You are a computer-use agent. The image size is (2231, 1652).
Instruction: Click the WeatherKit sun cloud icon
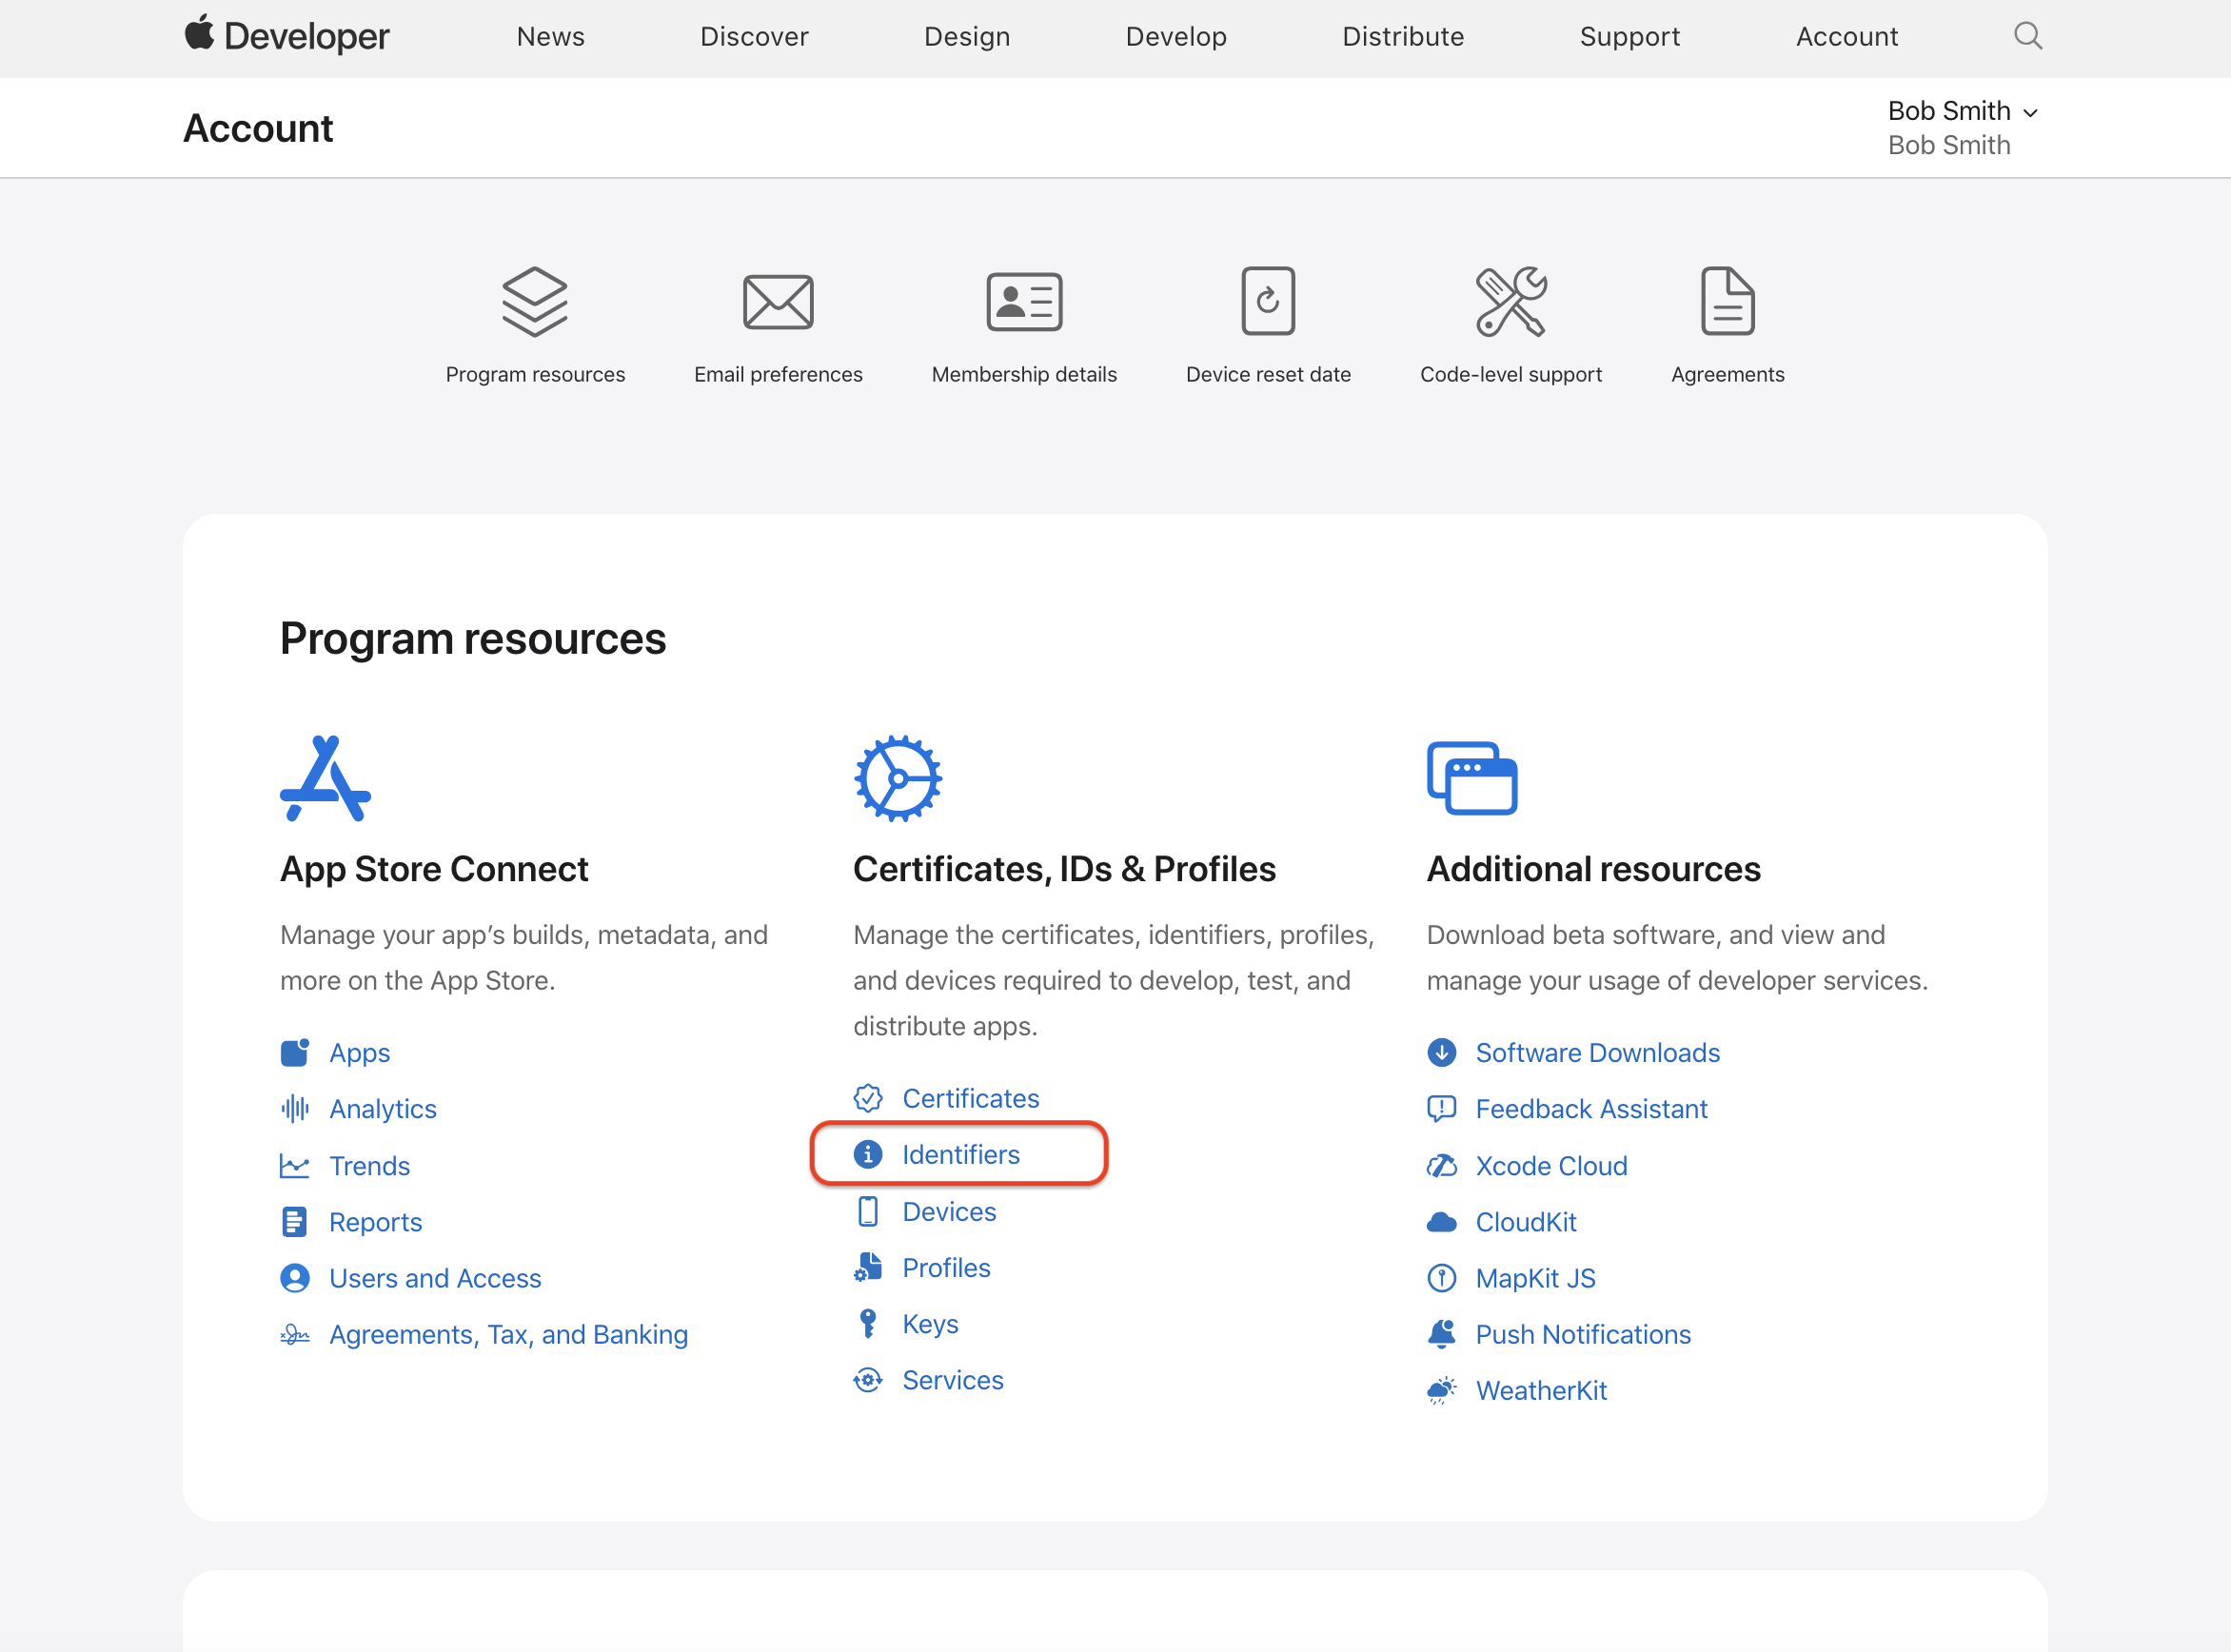[1442, 1390]
